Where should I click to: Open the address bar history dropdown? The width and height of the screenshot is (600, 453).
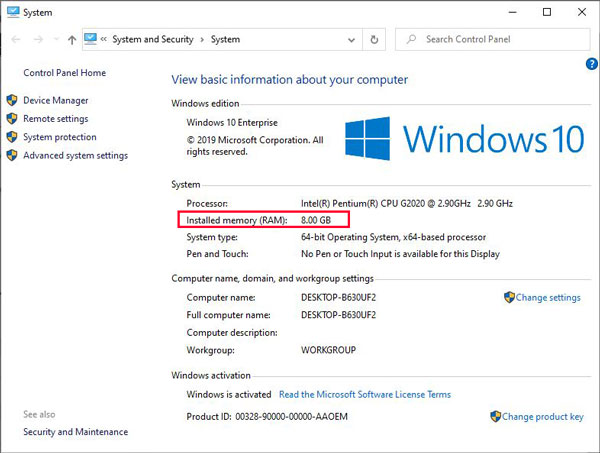coord(351,40)
